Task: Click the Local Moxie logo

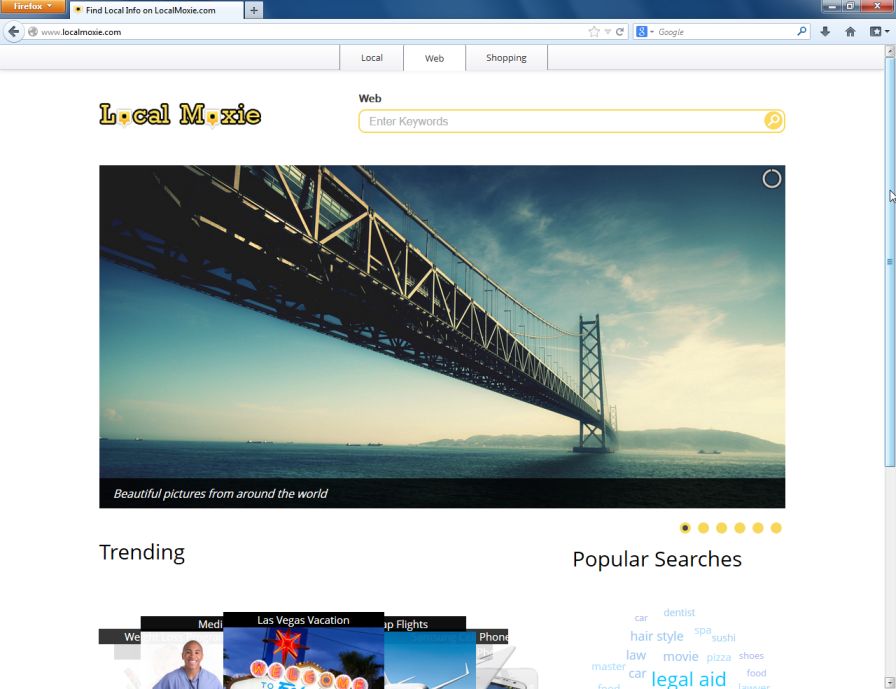Action: click(180, 115)
